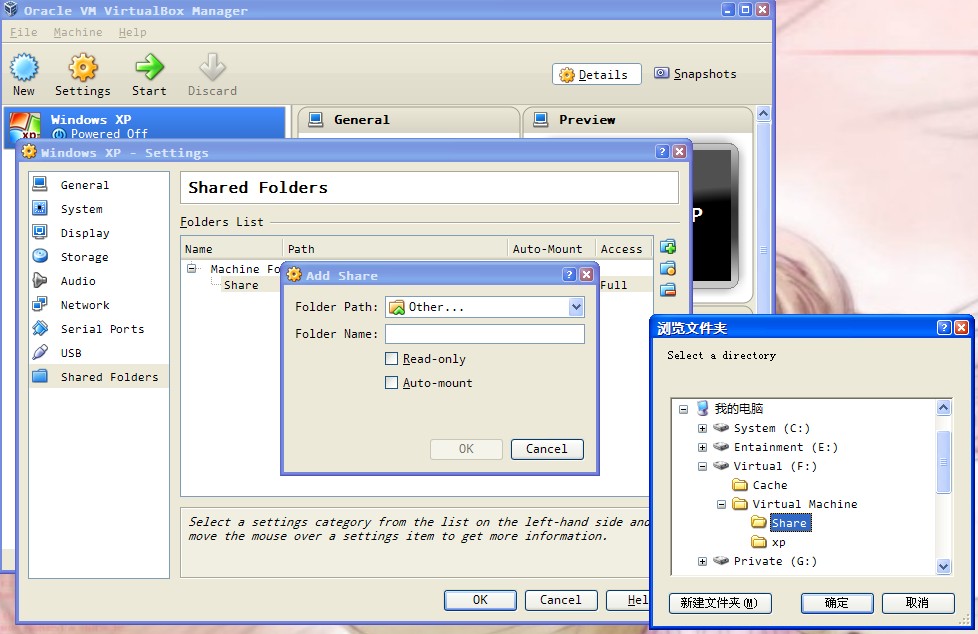The width and height of the screenshot is (978, 634).
Task: Click the Settings dialog help question button
Action: (662, 152)
